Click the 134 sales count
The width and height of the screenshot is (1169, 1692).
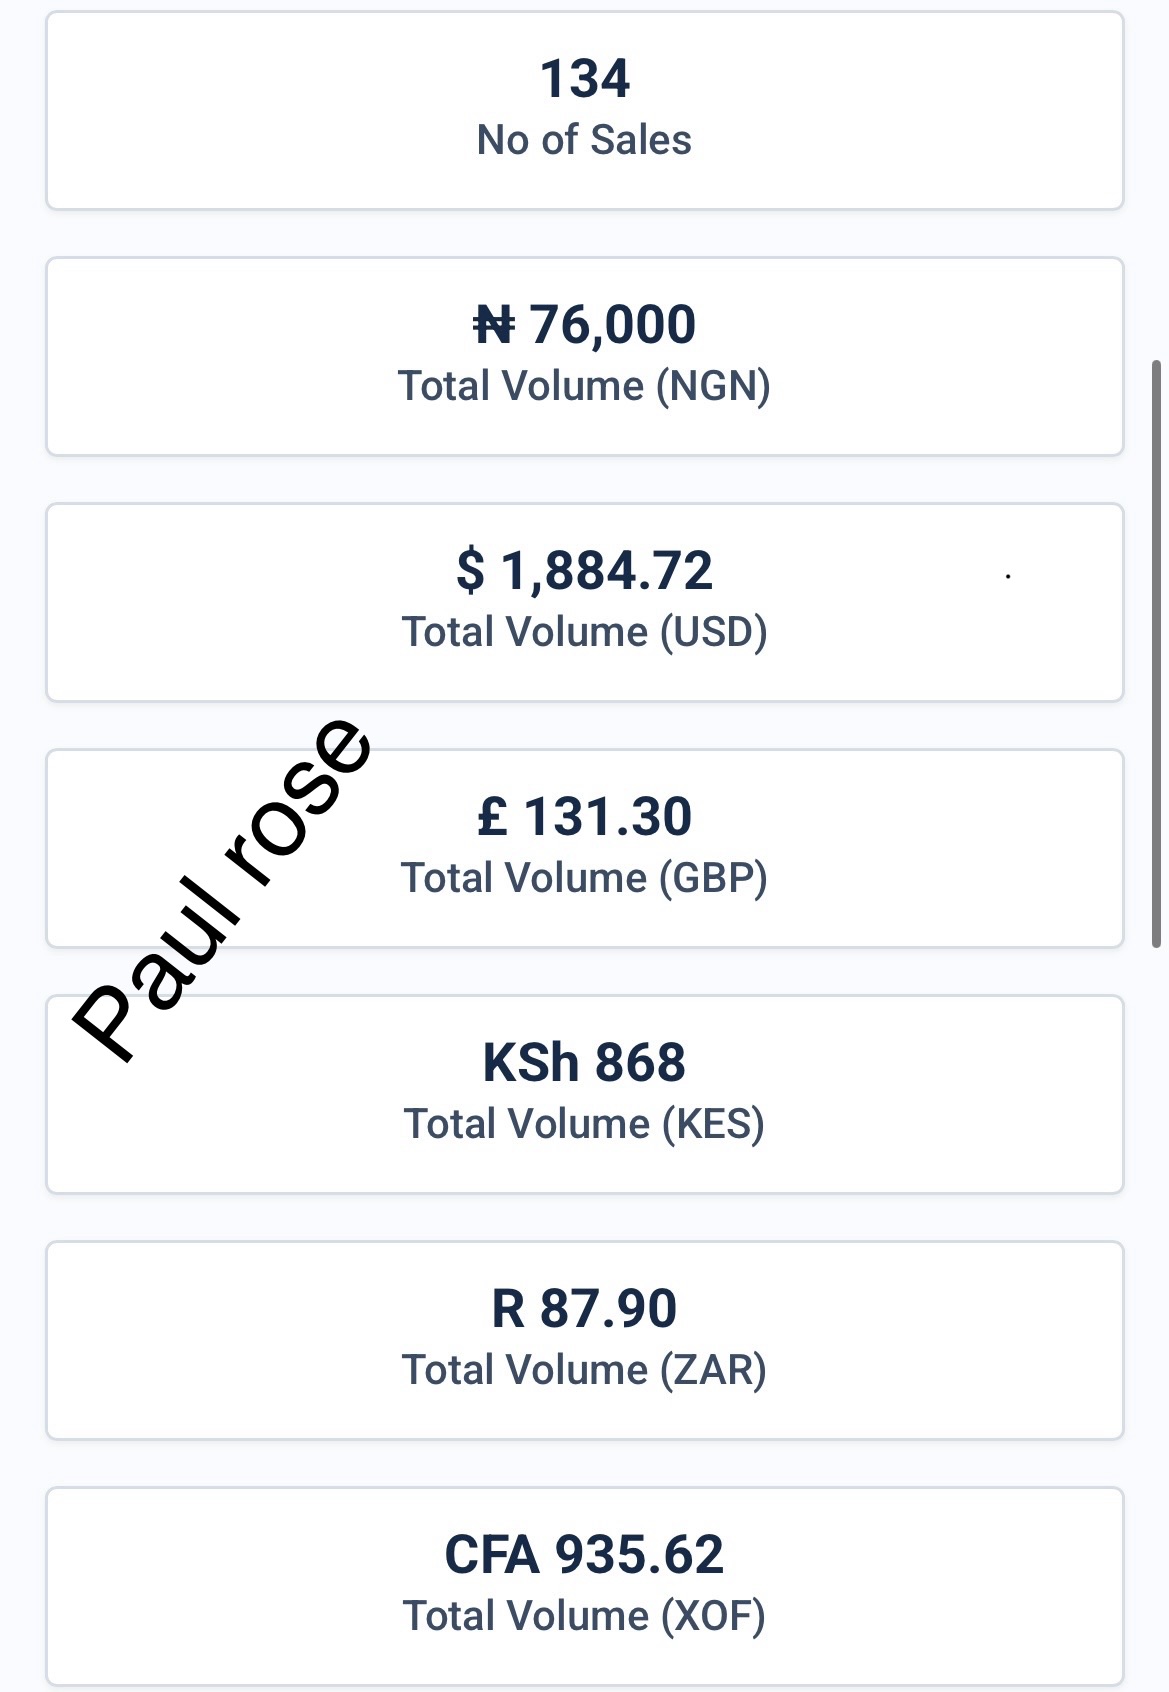(585, 78)
